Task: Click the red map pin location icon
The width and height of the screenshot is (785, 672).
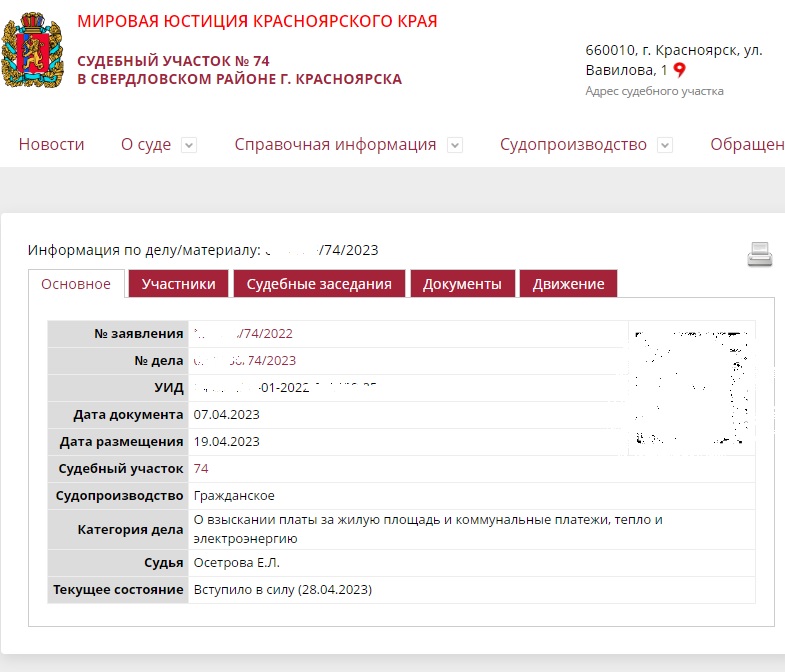Action: coord(679,70)
